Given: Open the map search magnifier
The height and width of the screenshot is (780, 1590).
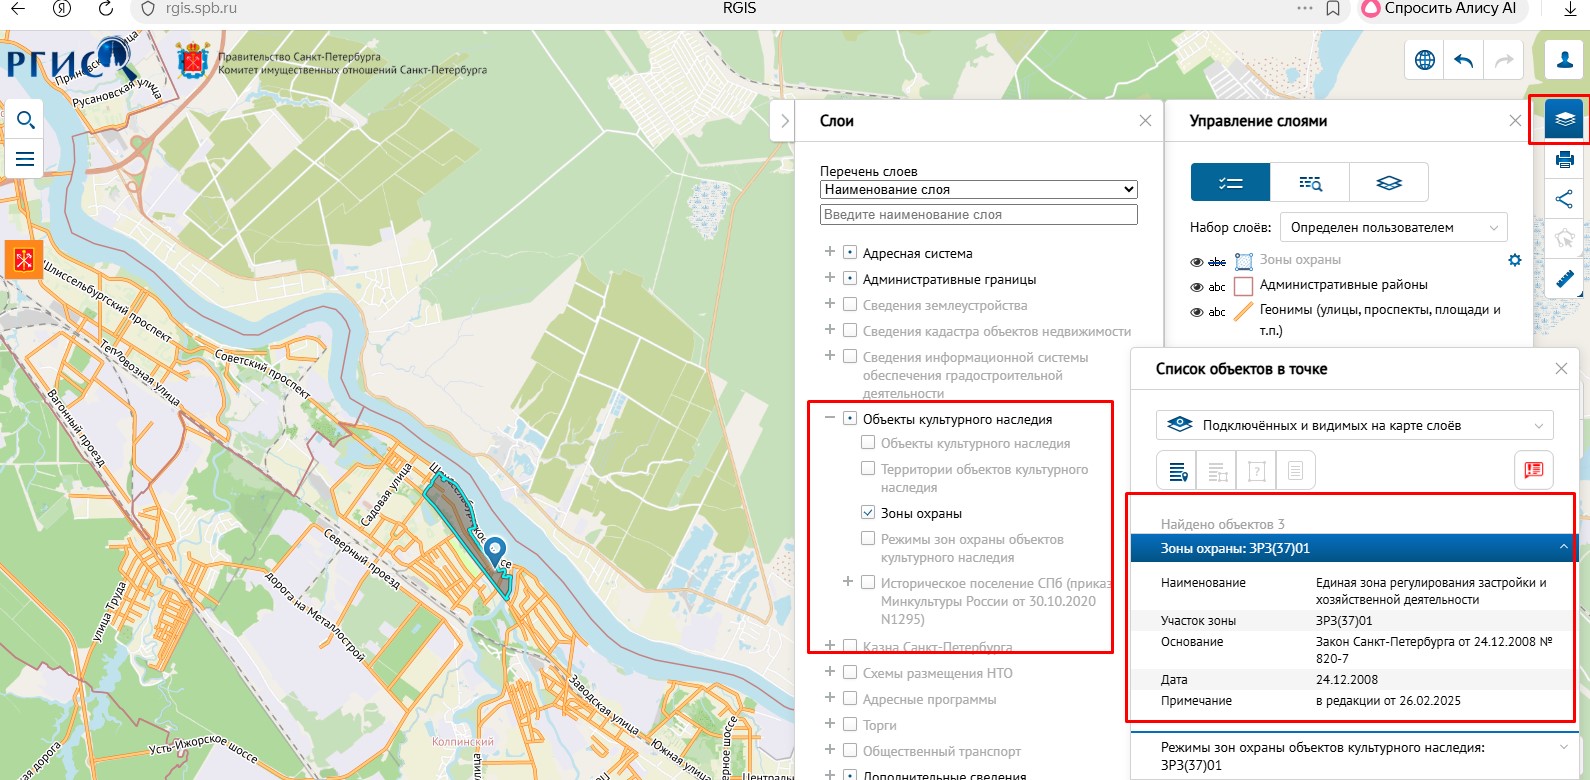Looking at the screenshot, I should [26, 121].
